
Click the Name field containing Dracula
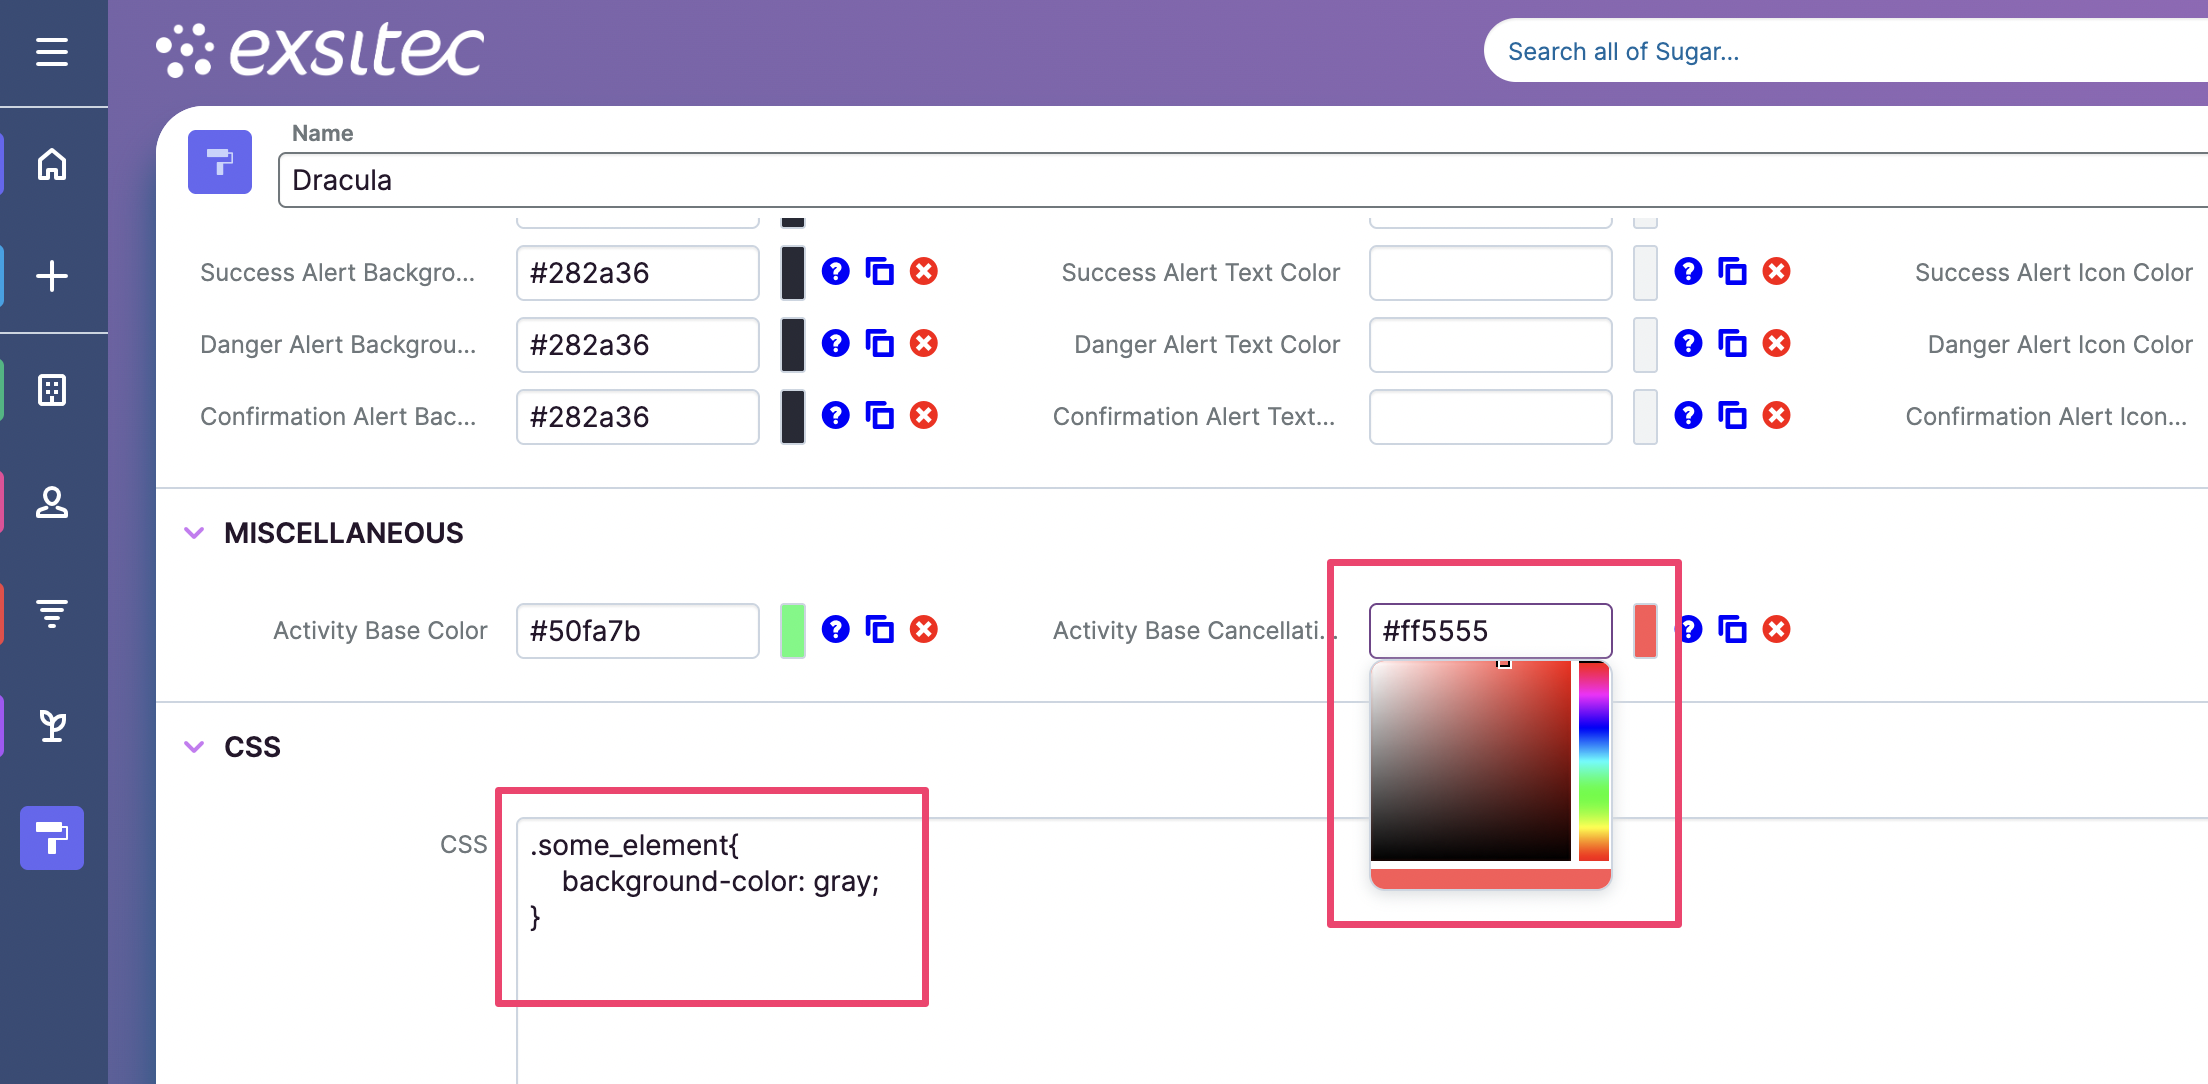[1240, 180]
